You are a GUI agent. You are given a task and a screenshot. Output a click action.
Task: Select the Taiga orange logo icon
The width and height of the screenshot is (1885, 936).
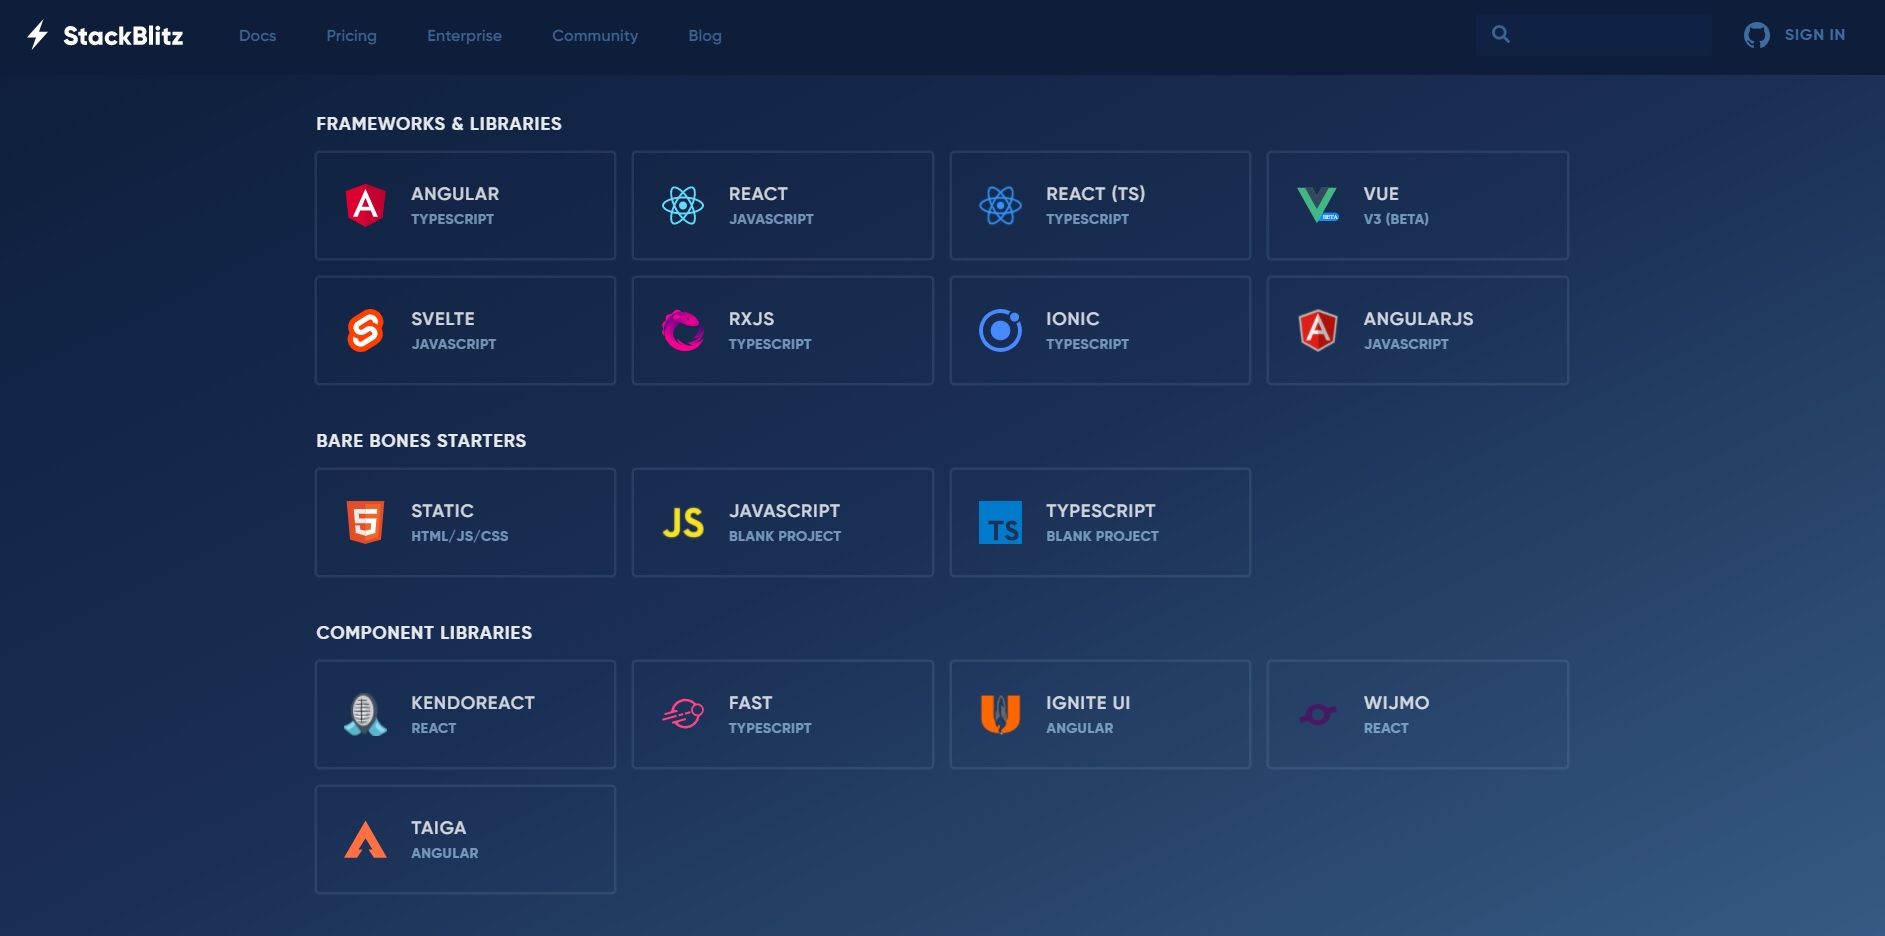[365, 839]
